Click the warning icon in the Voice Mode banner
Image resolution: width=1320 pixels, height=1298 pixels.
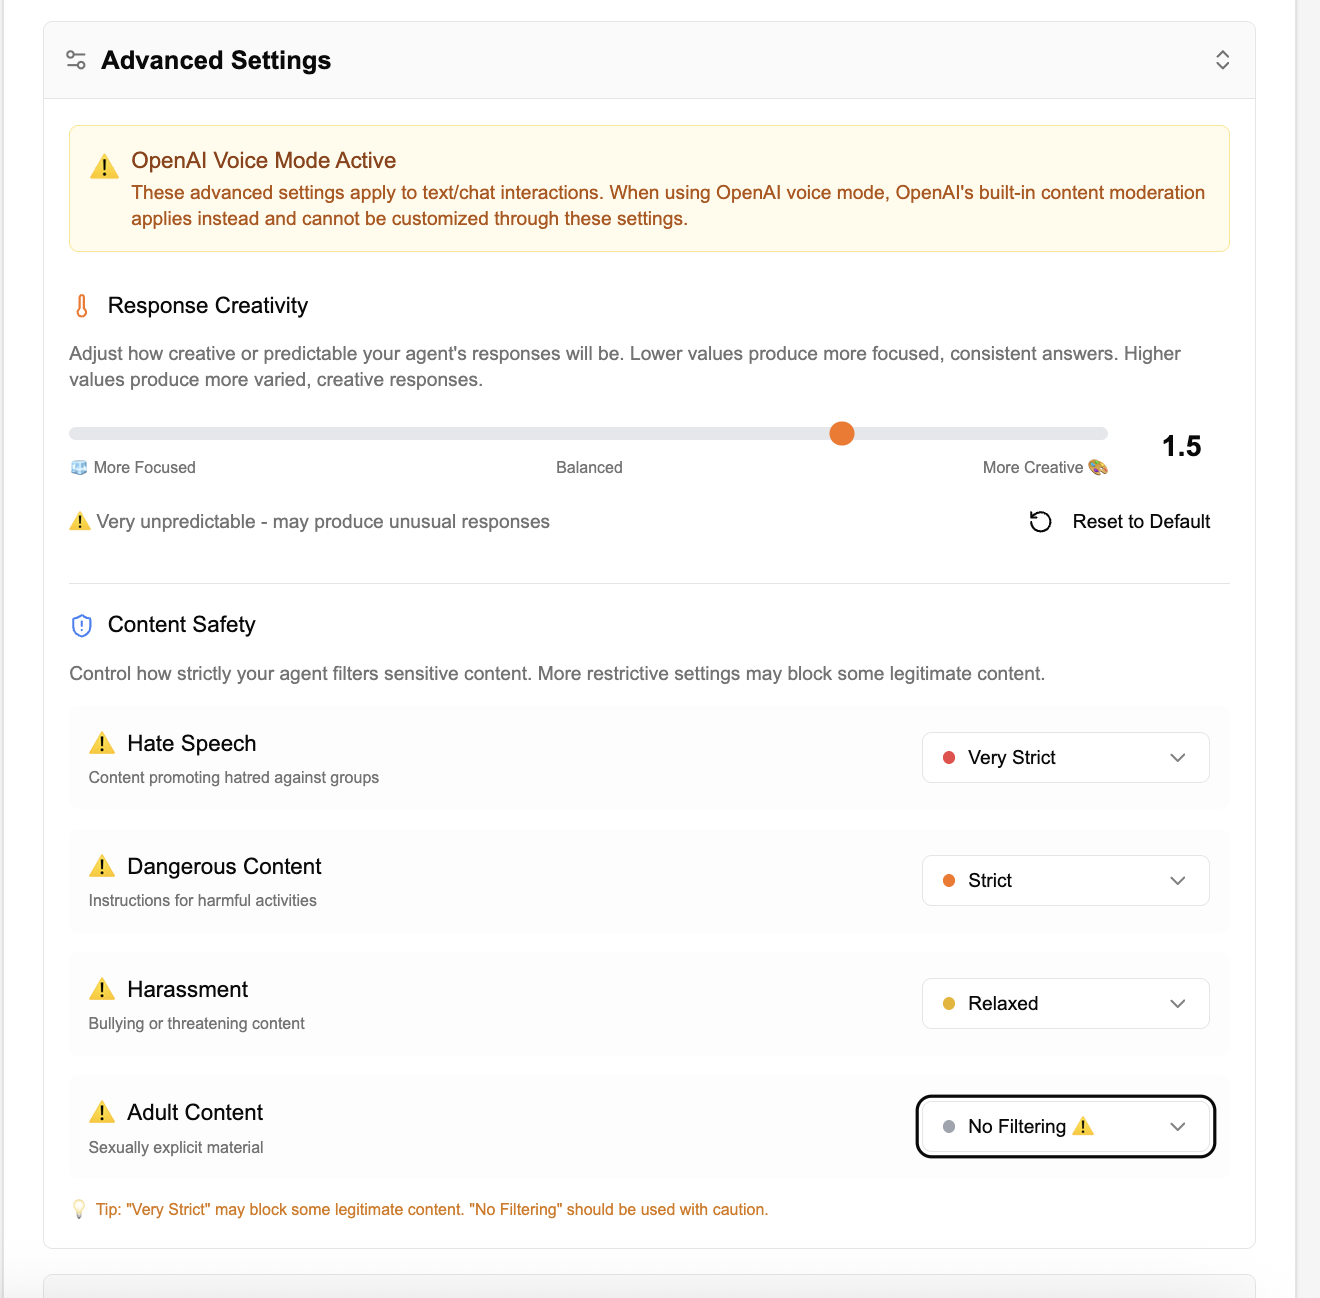104,165
